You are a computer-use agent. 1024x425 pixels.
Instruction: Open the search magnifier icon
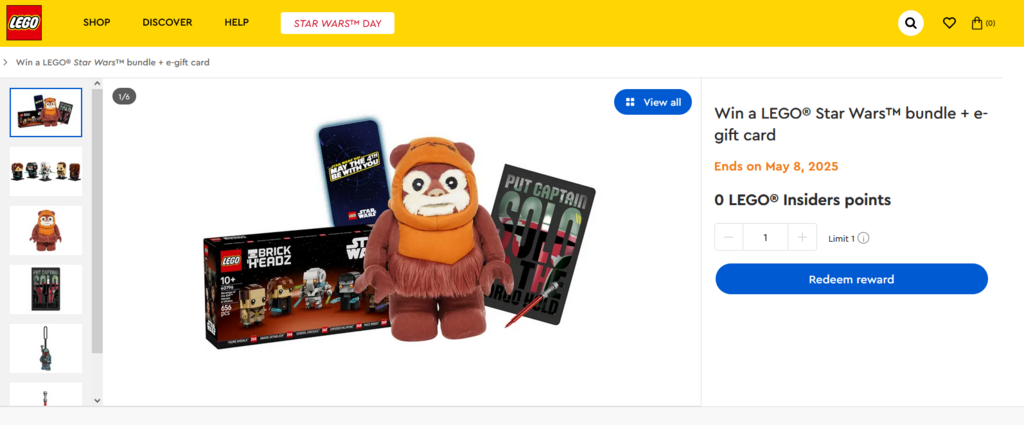coord(910,23)
